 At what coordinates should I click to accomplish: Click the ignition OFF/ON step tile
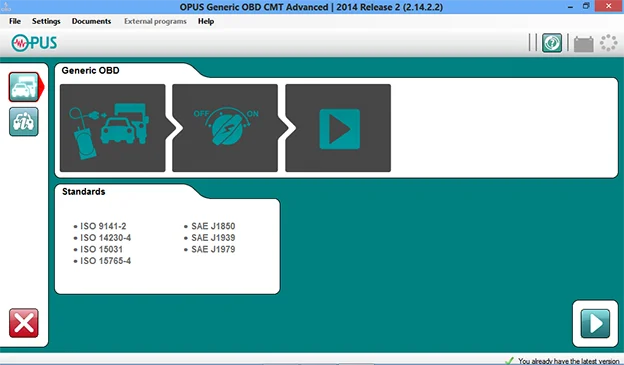(x=225, y=128)
